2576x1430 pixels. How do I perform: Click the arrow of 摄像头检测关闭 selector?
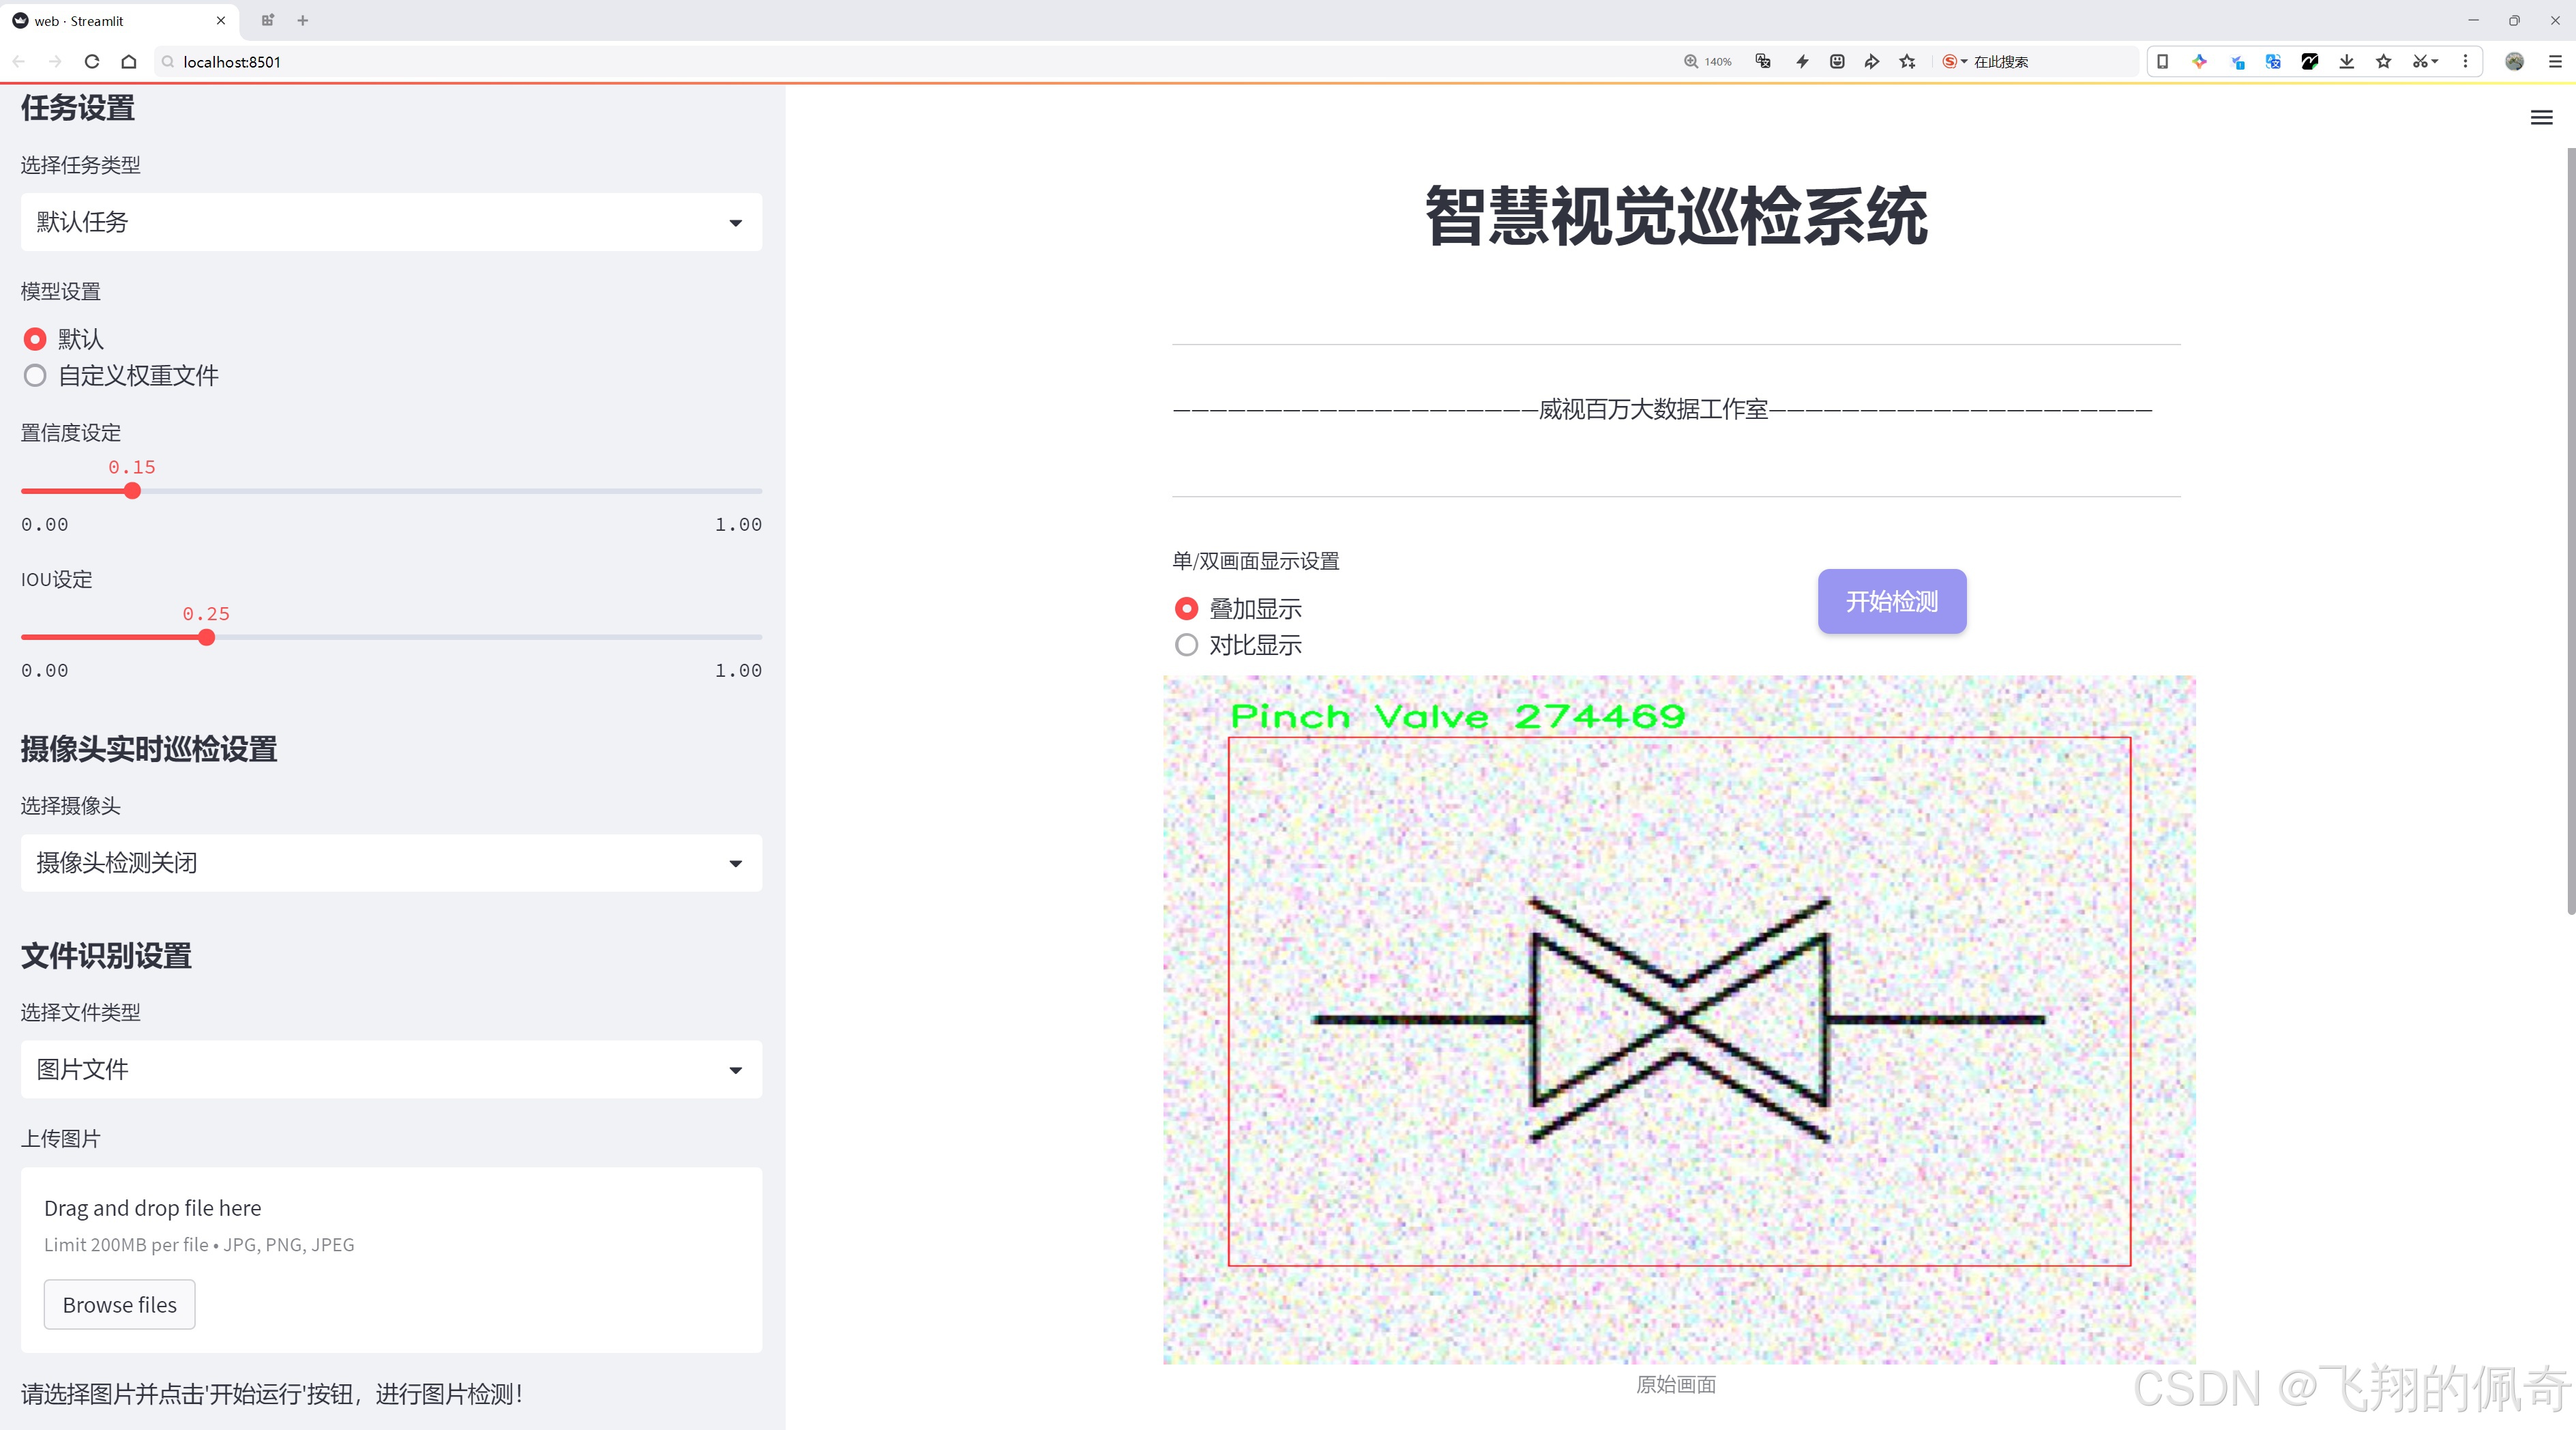click(x=736, y=864)
